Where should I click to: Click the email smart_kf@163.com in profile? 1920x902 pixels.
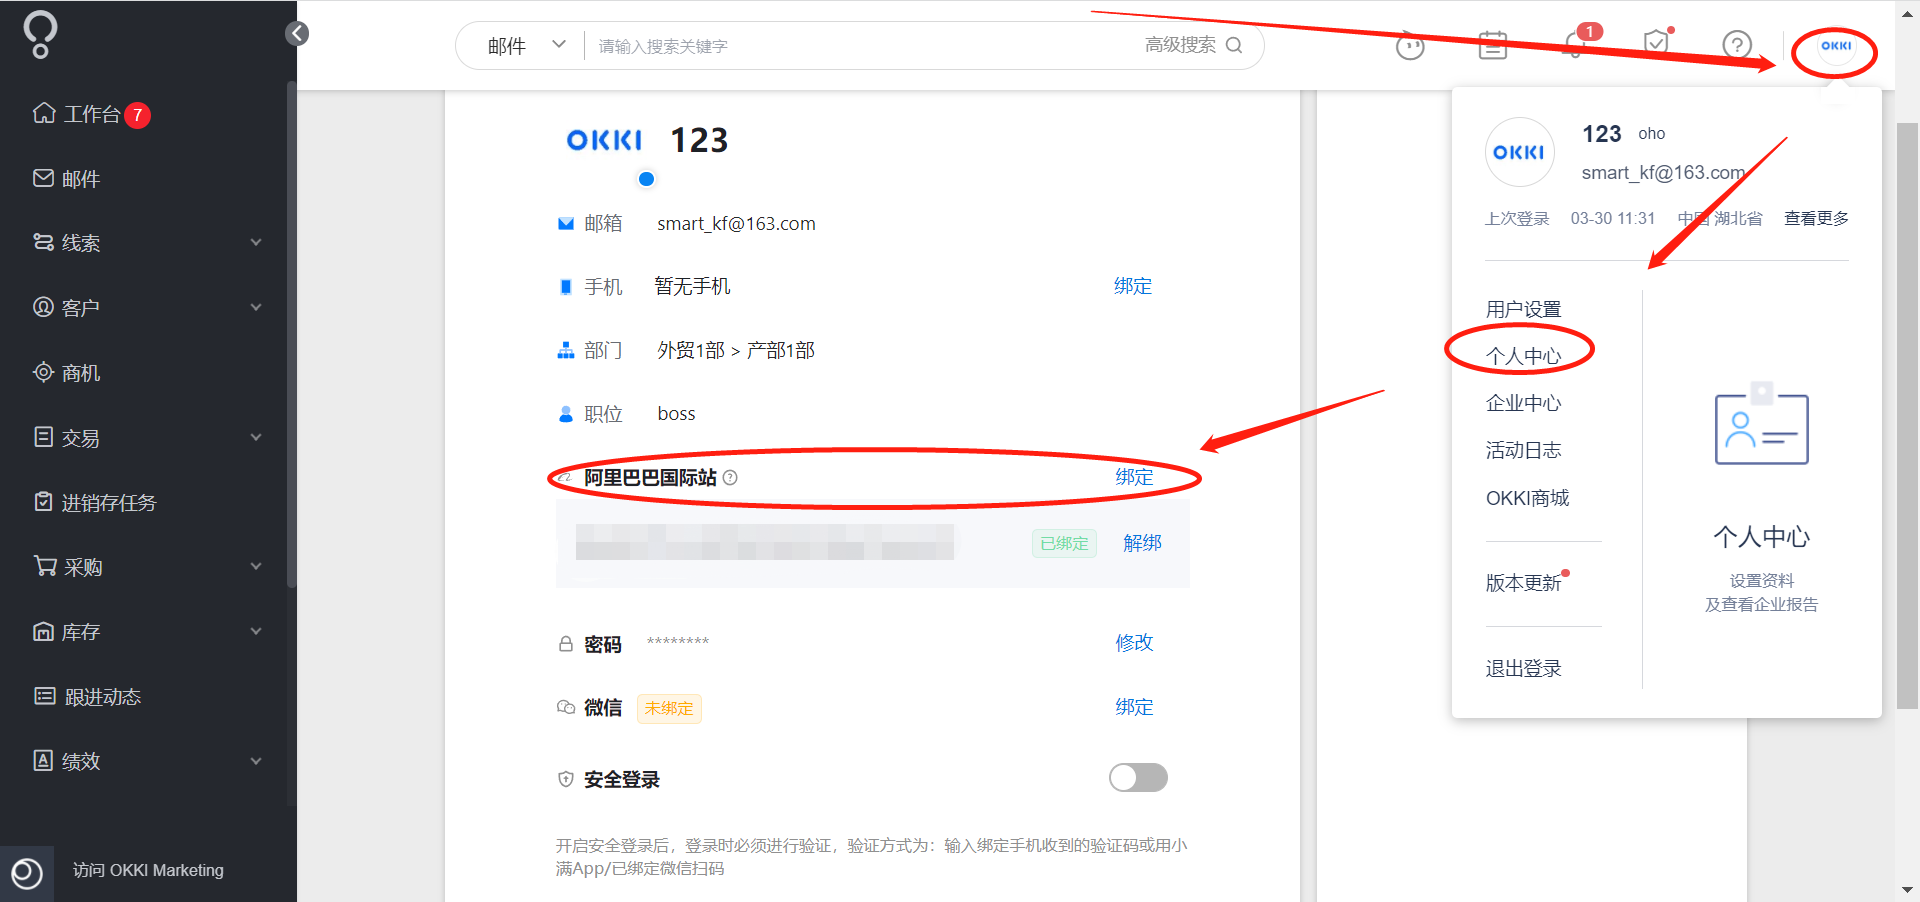pyautogui.click(x=736, y=223)
